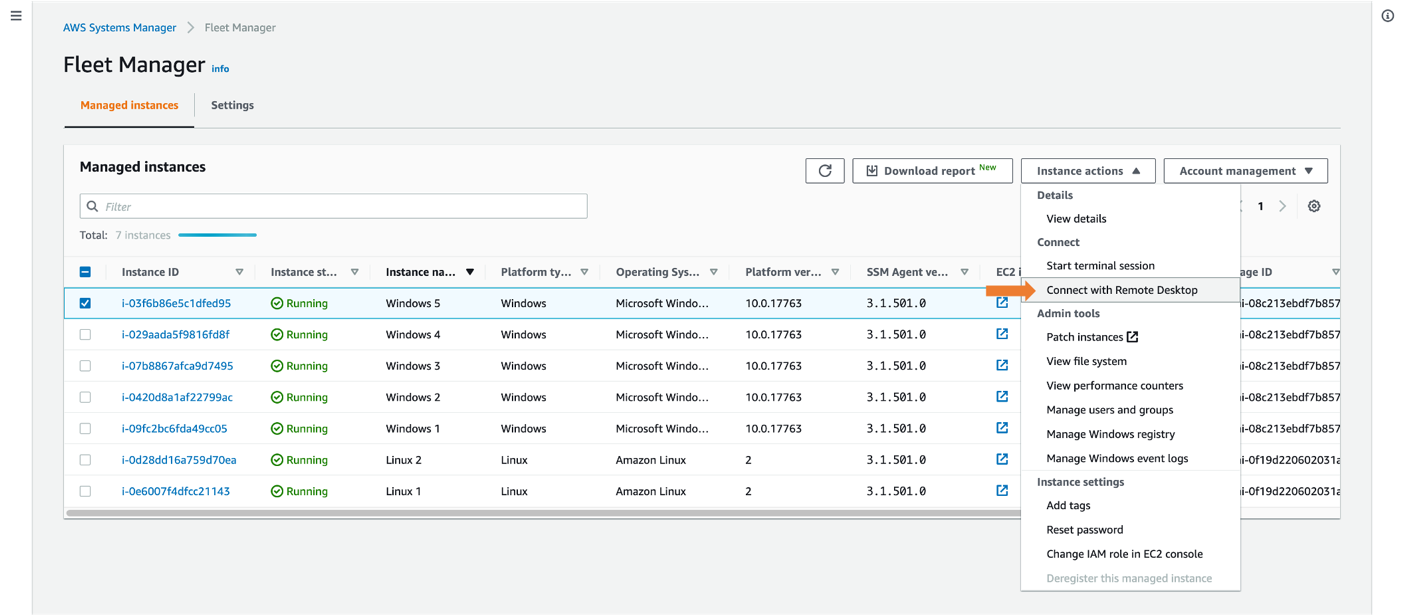Click the info icon in the top right corner
1404x615 pixels.
(x=1387, y=15)
